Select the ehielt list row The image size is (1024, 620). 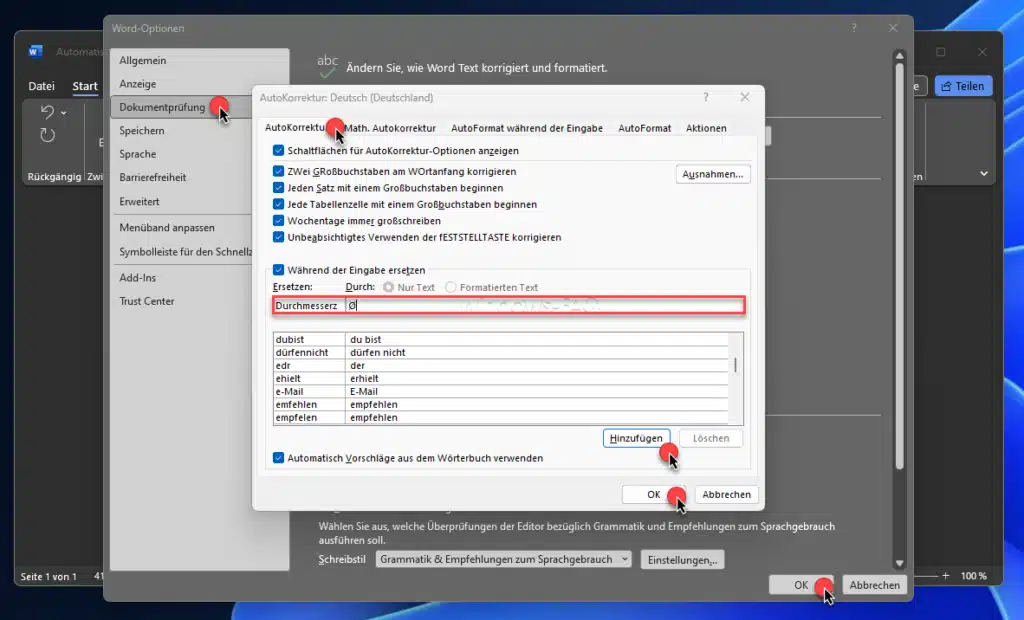tap(501, 378)
